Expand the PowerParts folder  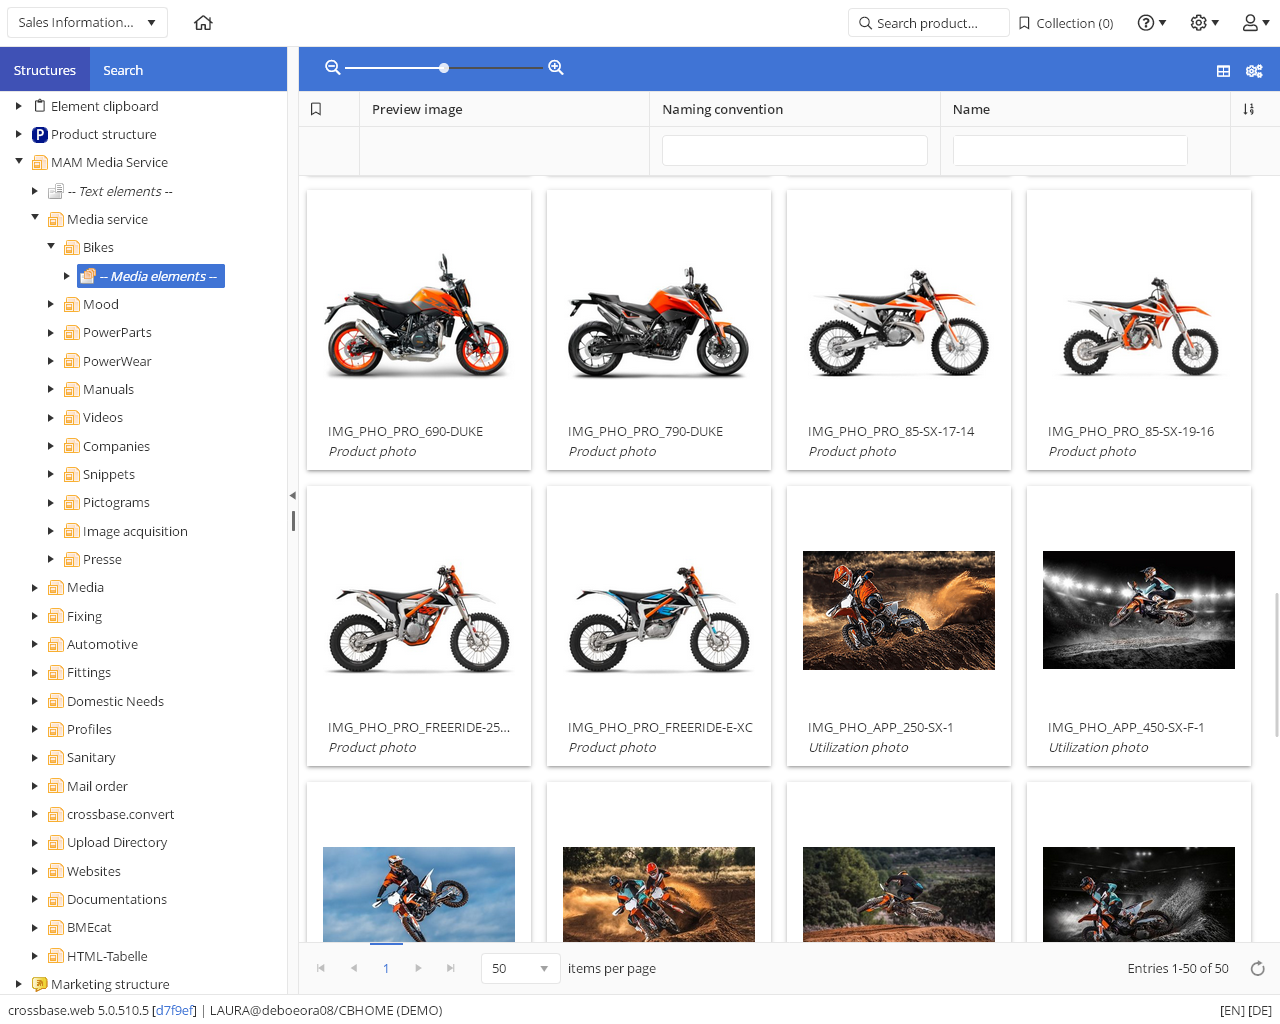(x=51, y=332)
